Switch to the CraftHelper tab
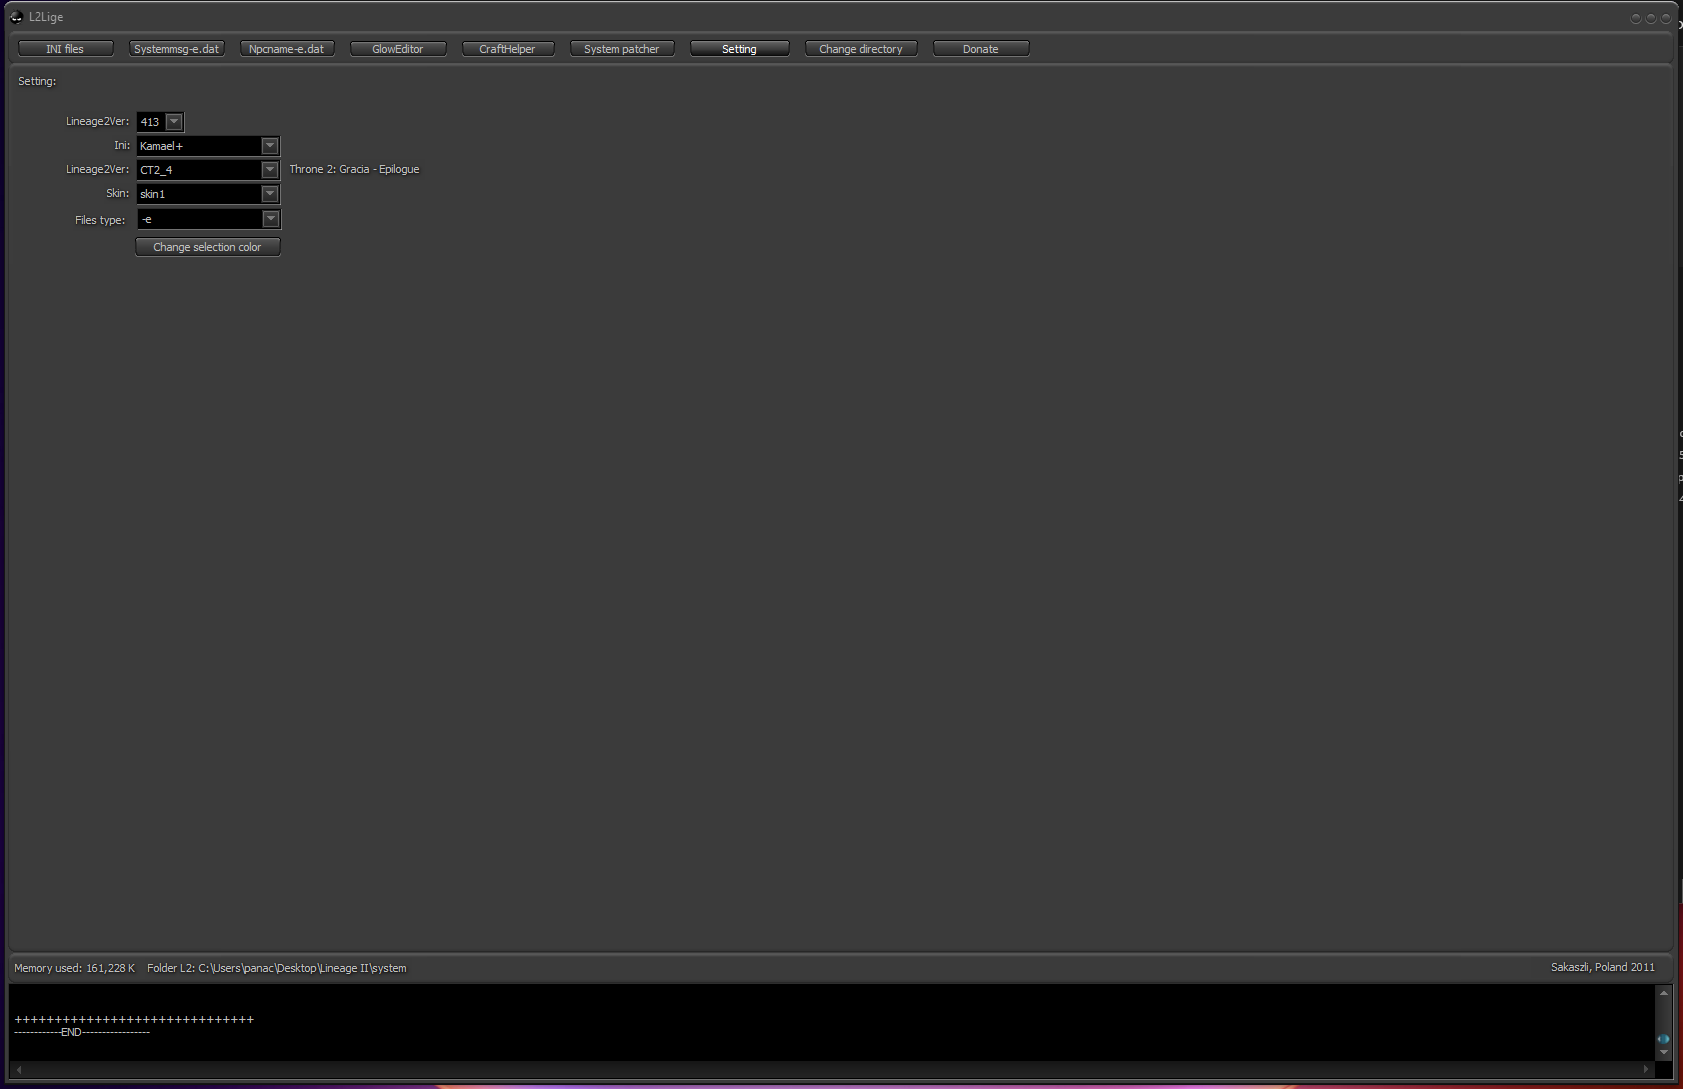This screenshot has width=1683, height=1089. coord(507,49)
